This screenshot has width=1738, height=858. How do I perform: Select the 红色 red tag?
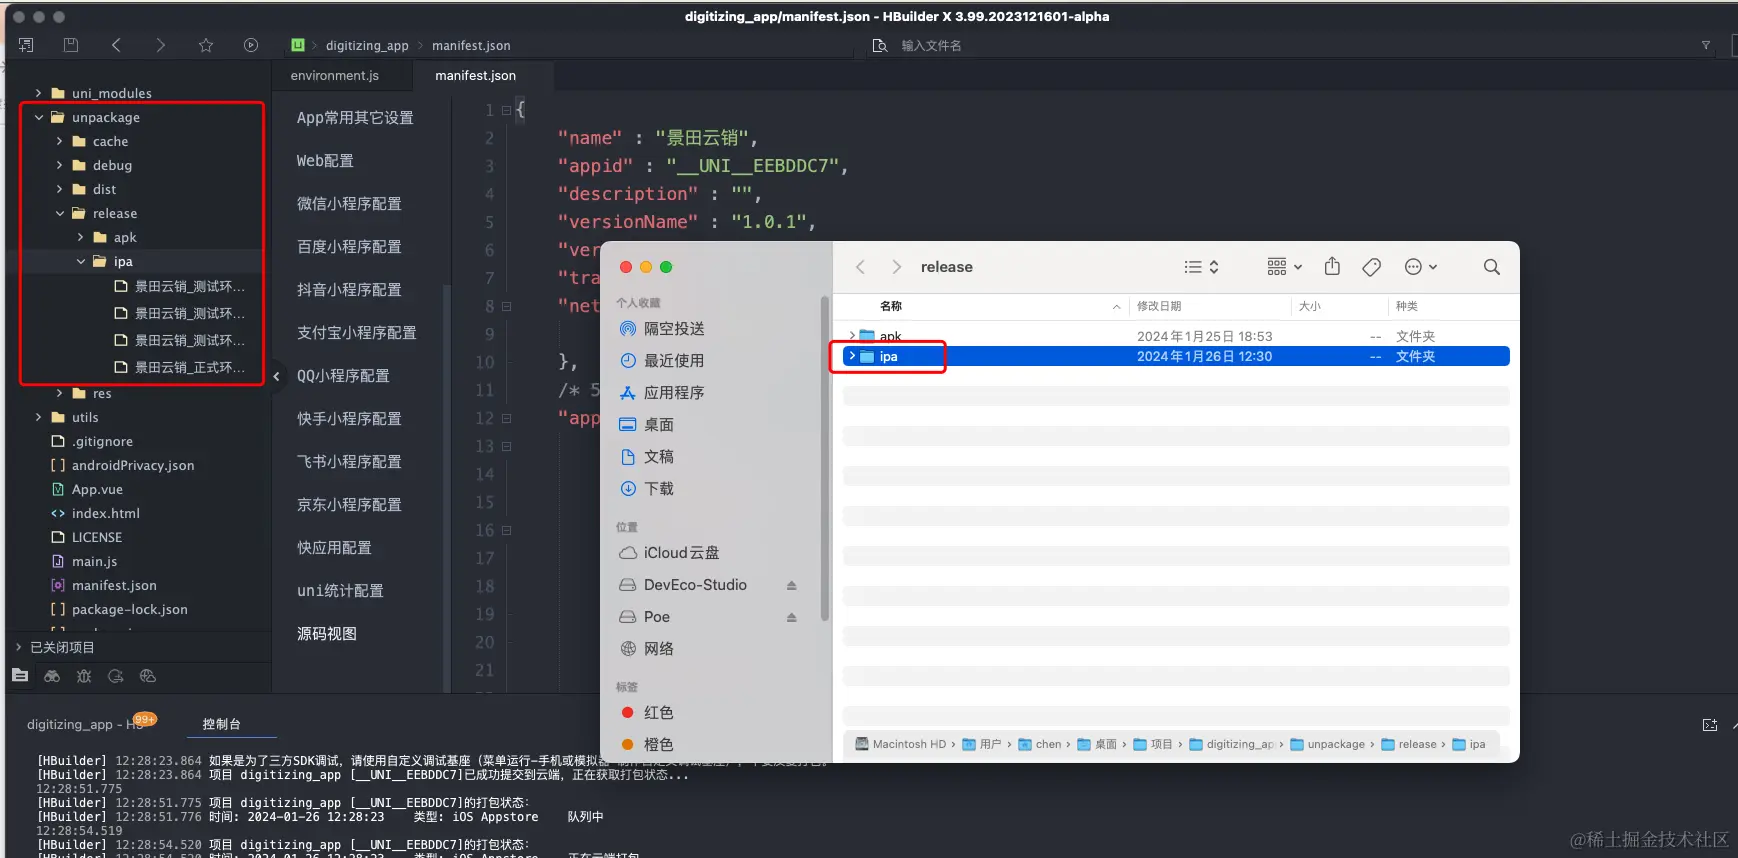(x=647, y=713)
